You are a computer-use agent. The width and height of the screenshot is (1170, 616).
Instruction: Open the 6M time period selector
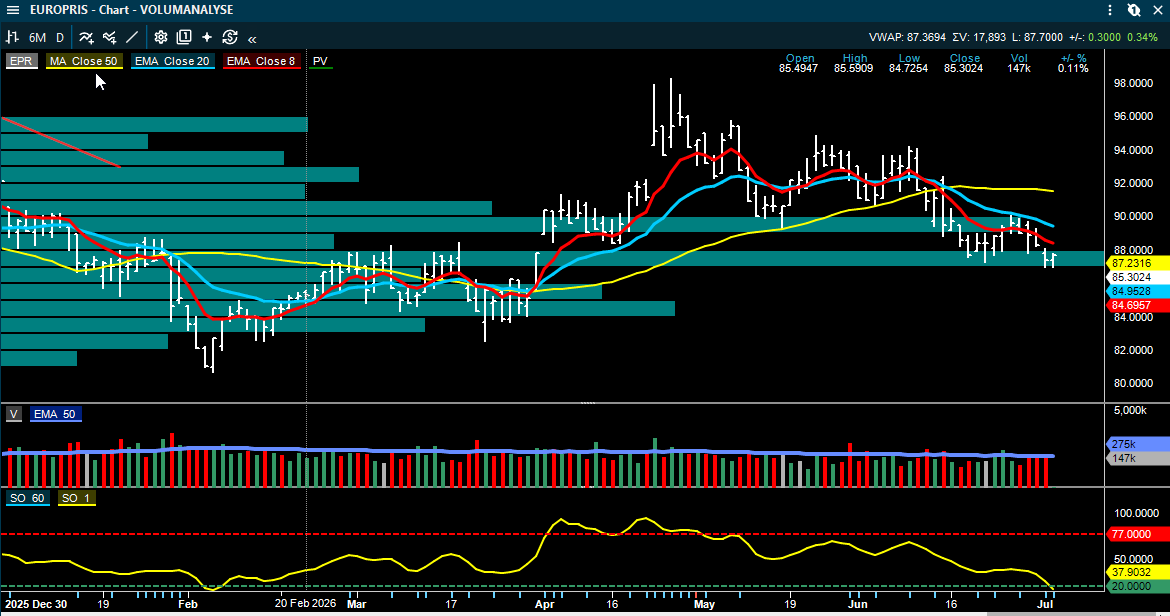37,37
